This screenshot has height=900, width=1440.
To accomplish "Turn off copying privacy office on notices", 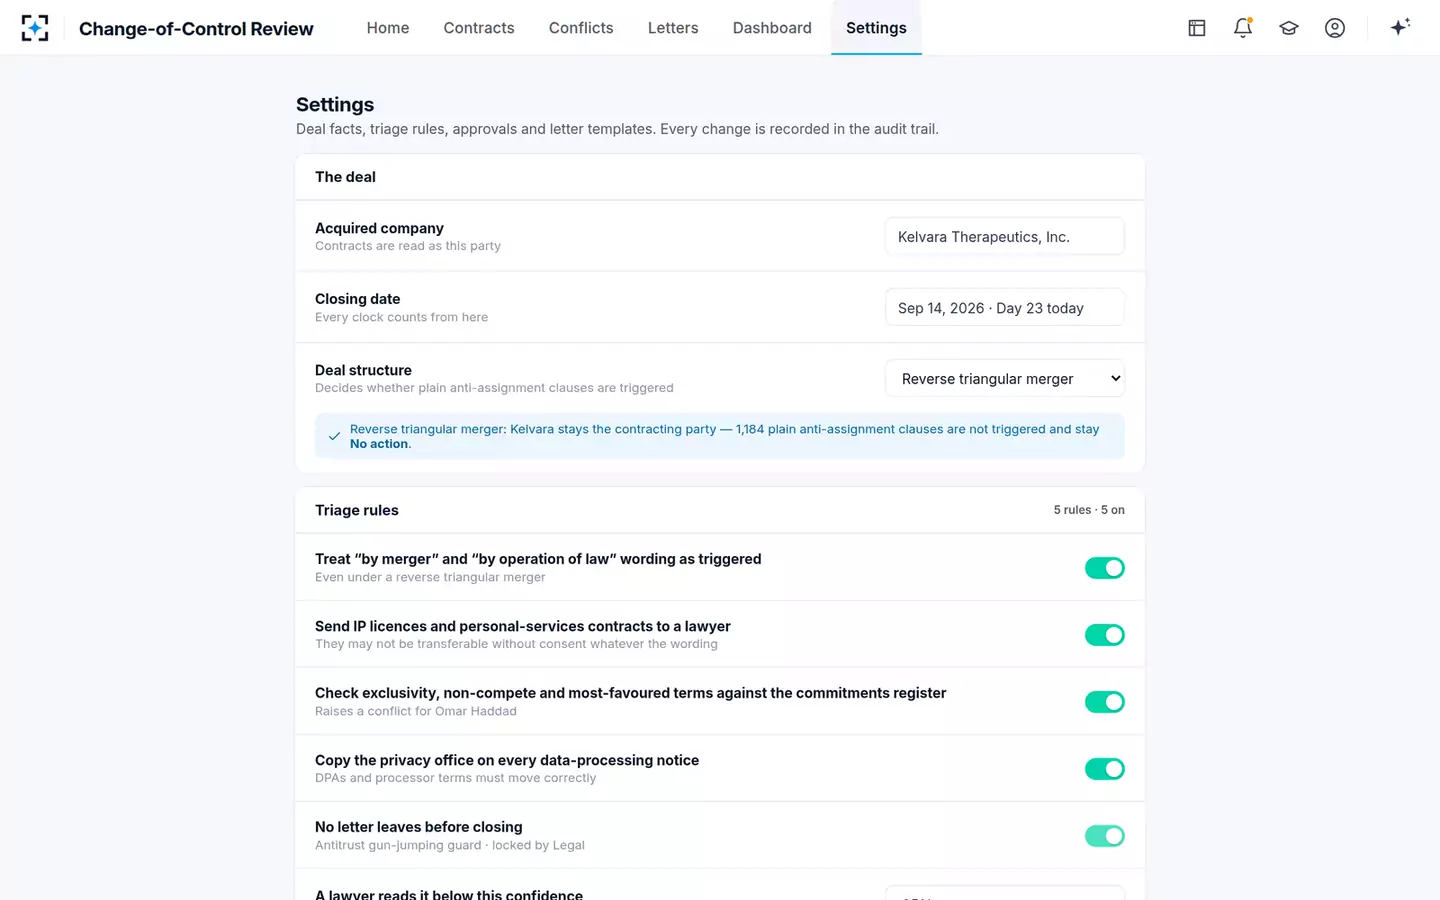I will (1105, 769).
